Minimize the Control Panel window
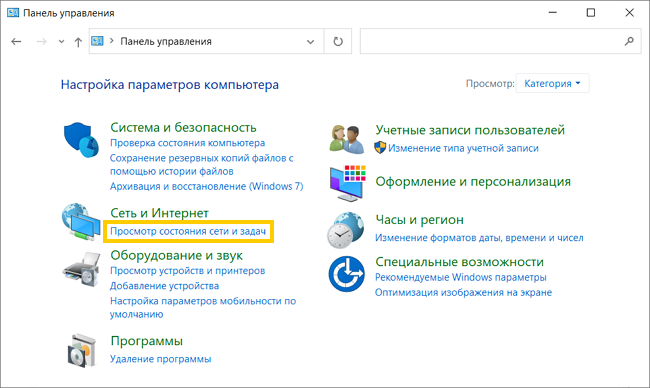Image resolution: width=650 pixels, height=388 pixels. (x=553, y=13)
